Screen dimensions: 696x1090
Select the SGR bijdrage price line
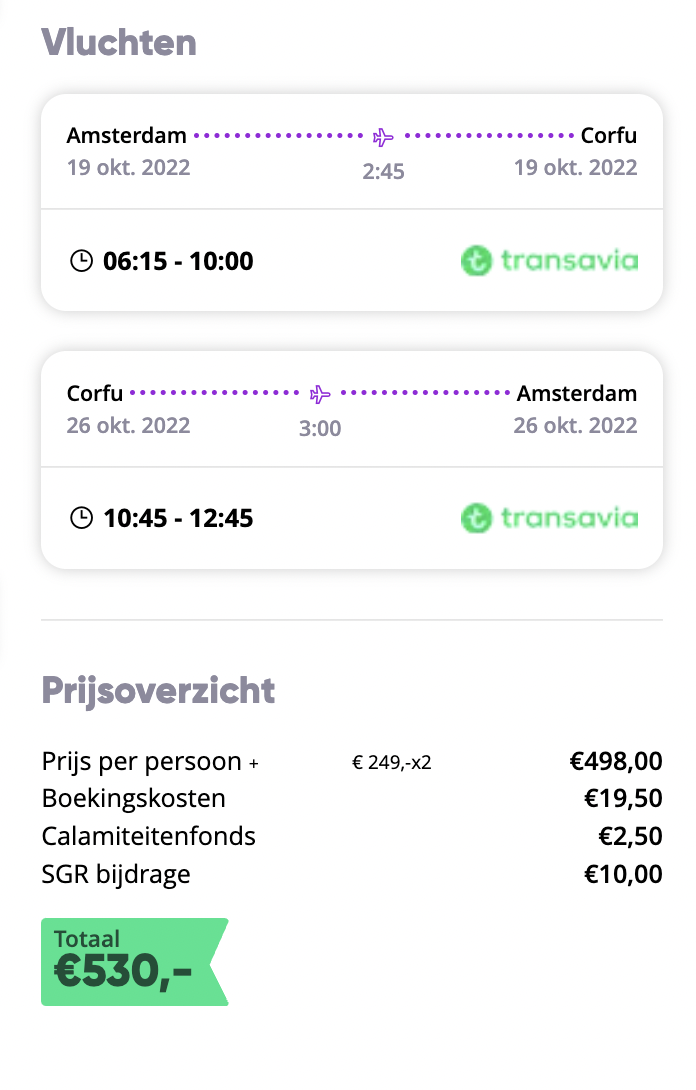pyautogui.click(x=352, y=874)
